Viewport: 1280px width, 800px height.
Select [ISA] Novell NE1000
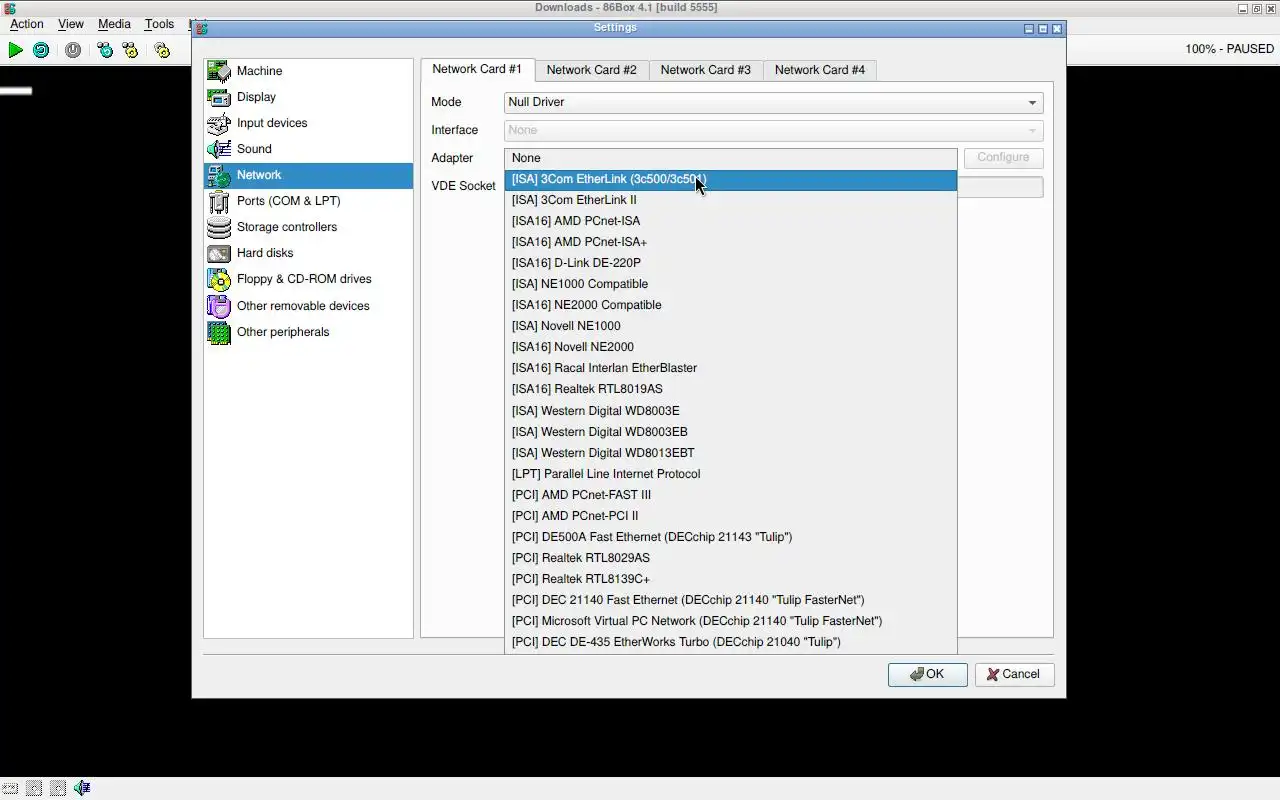click(x=731, y=326)
